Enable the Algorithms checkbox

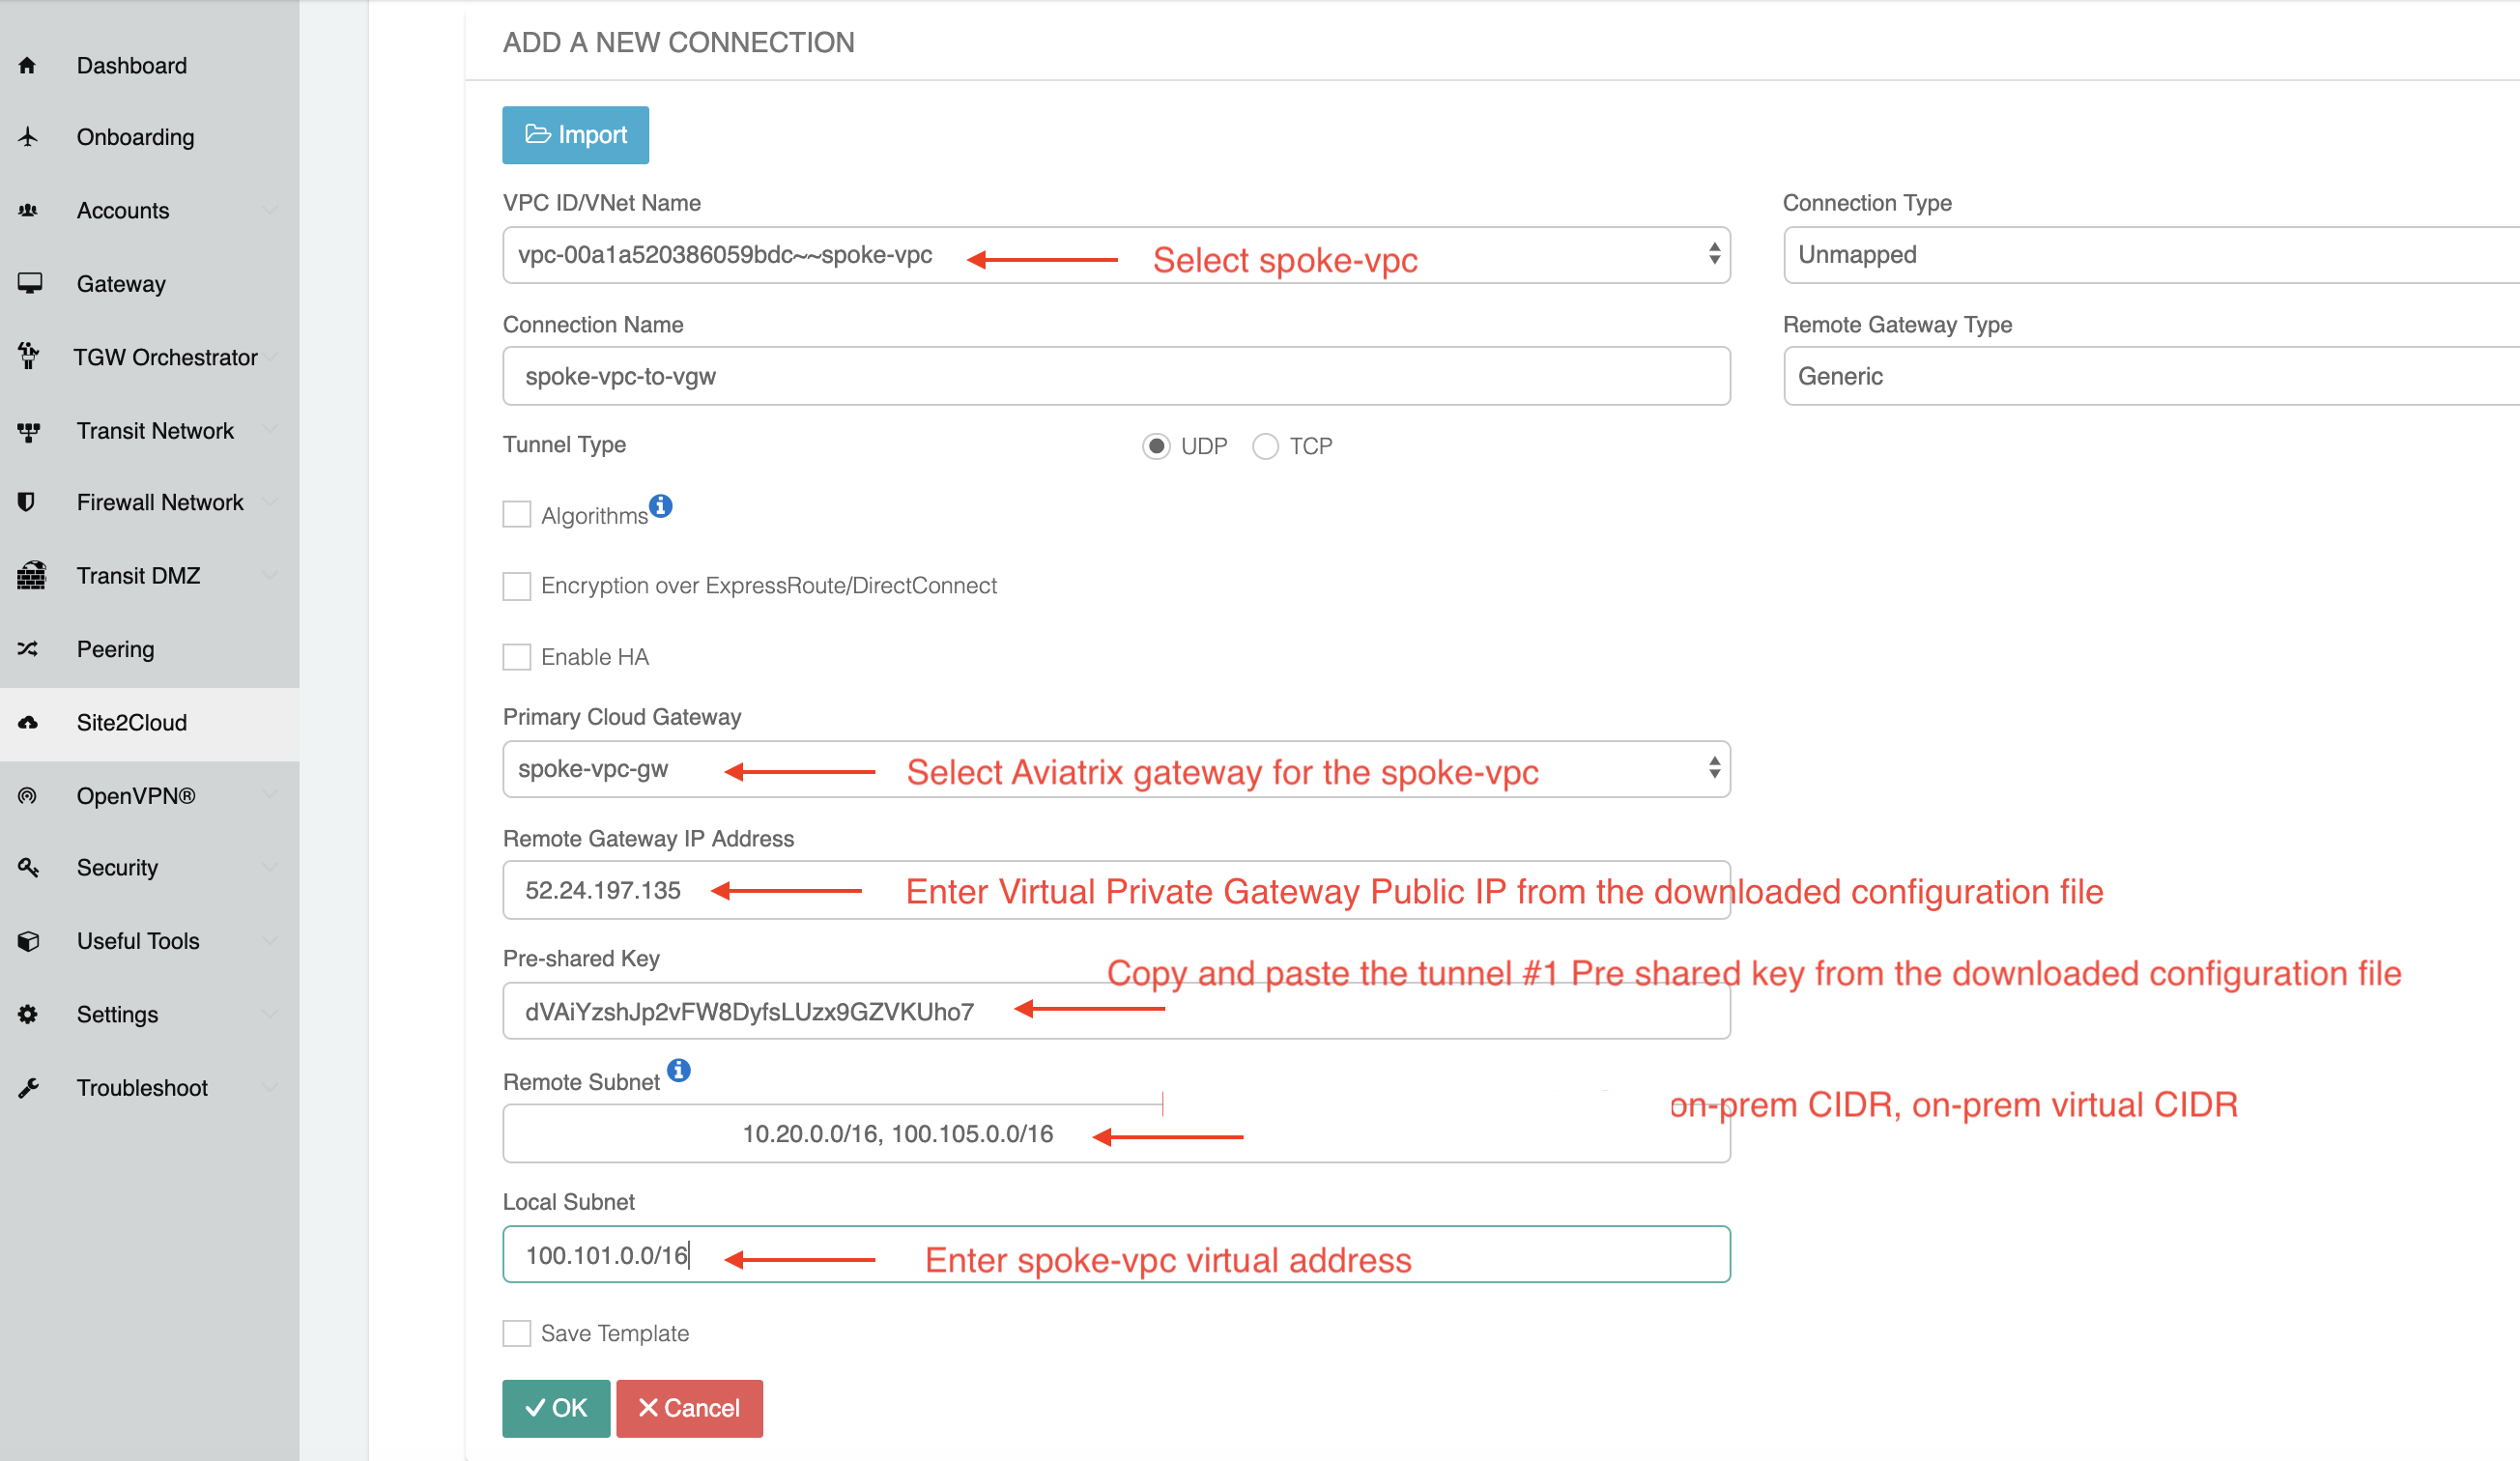[x=517, y=511]
